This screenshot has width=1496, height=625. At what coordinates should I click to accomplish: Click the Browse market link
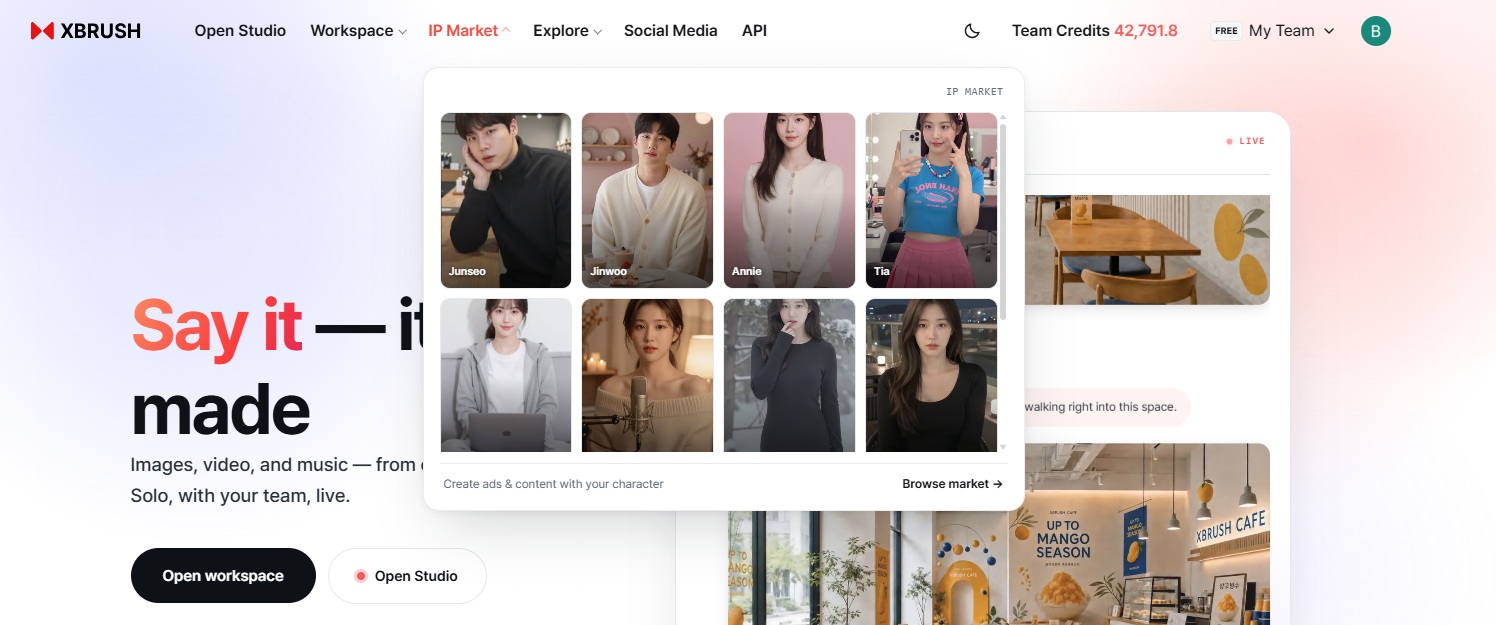click(952, 484)
